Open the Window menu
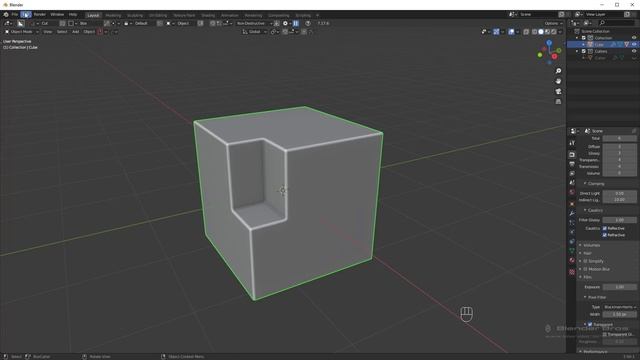 [57, 15]
